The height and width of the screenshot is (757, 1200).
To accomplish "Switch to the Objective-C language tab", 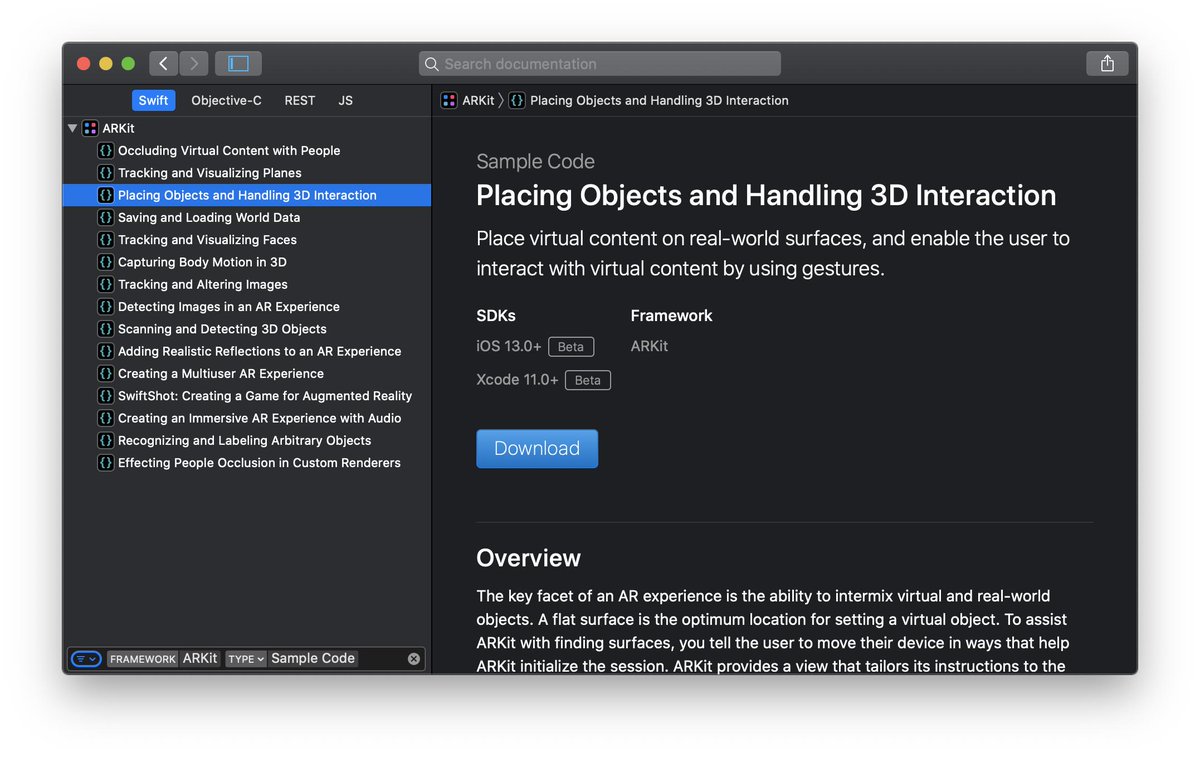I will (226, 100).
